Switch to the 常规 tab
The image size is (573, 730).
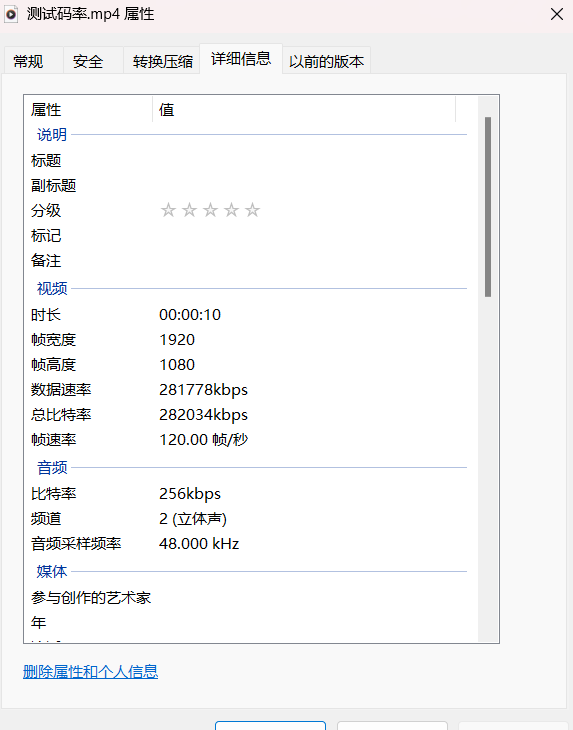[x=34, y=61]
